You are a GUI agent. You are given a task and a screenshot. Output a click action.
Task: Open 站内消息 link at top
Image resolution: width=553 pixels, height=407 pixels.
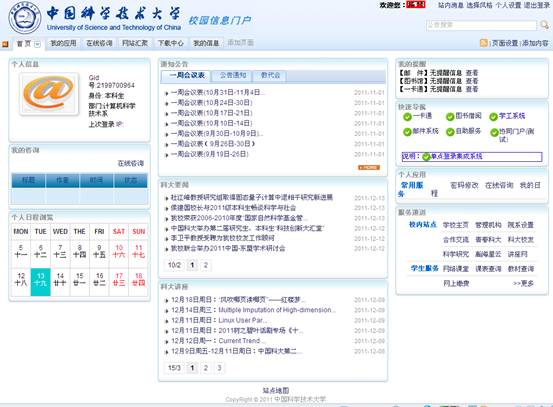click(x=450, y=5)
